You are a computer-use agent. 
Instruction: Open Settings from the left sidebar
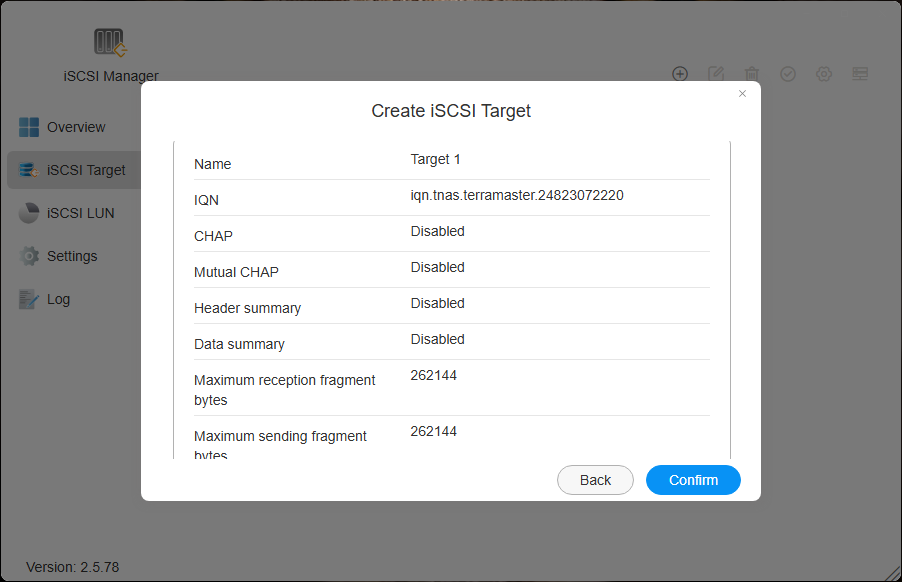point(72,256)
